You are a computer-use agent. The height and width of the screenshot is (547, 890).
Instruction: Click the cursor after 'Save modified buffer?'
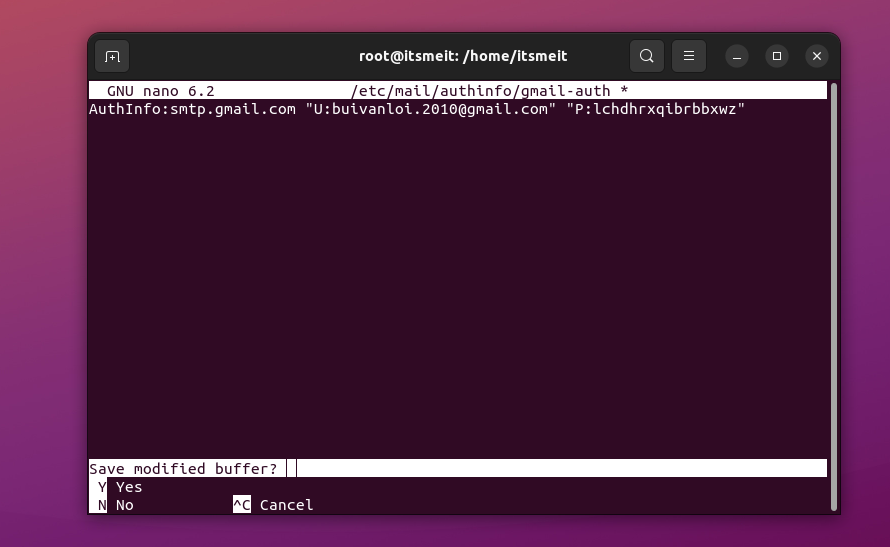pos(292,469)
